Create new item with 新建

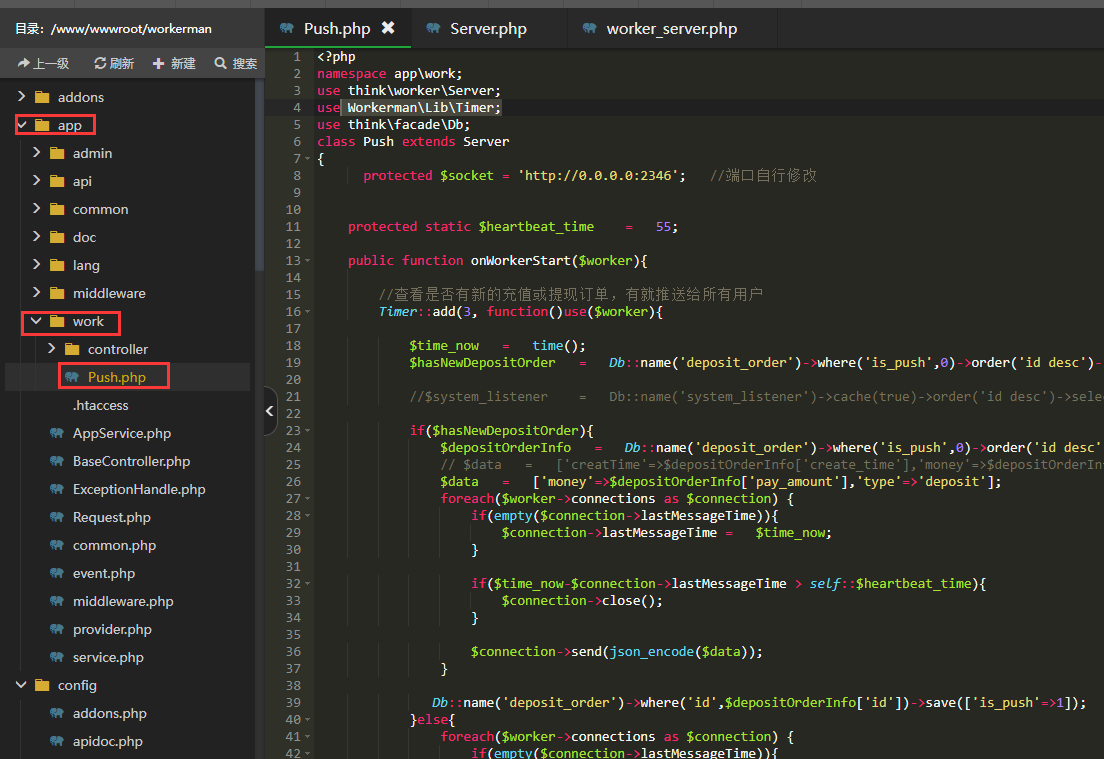[175, 63]
